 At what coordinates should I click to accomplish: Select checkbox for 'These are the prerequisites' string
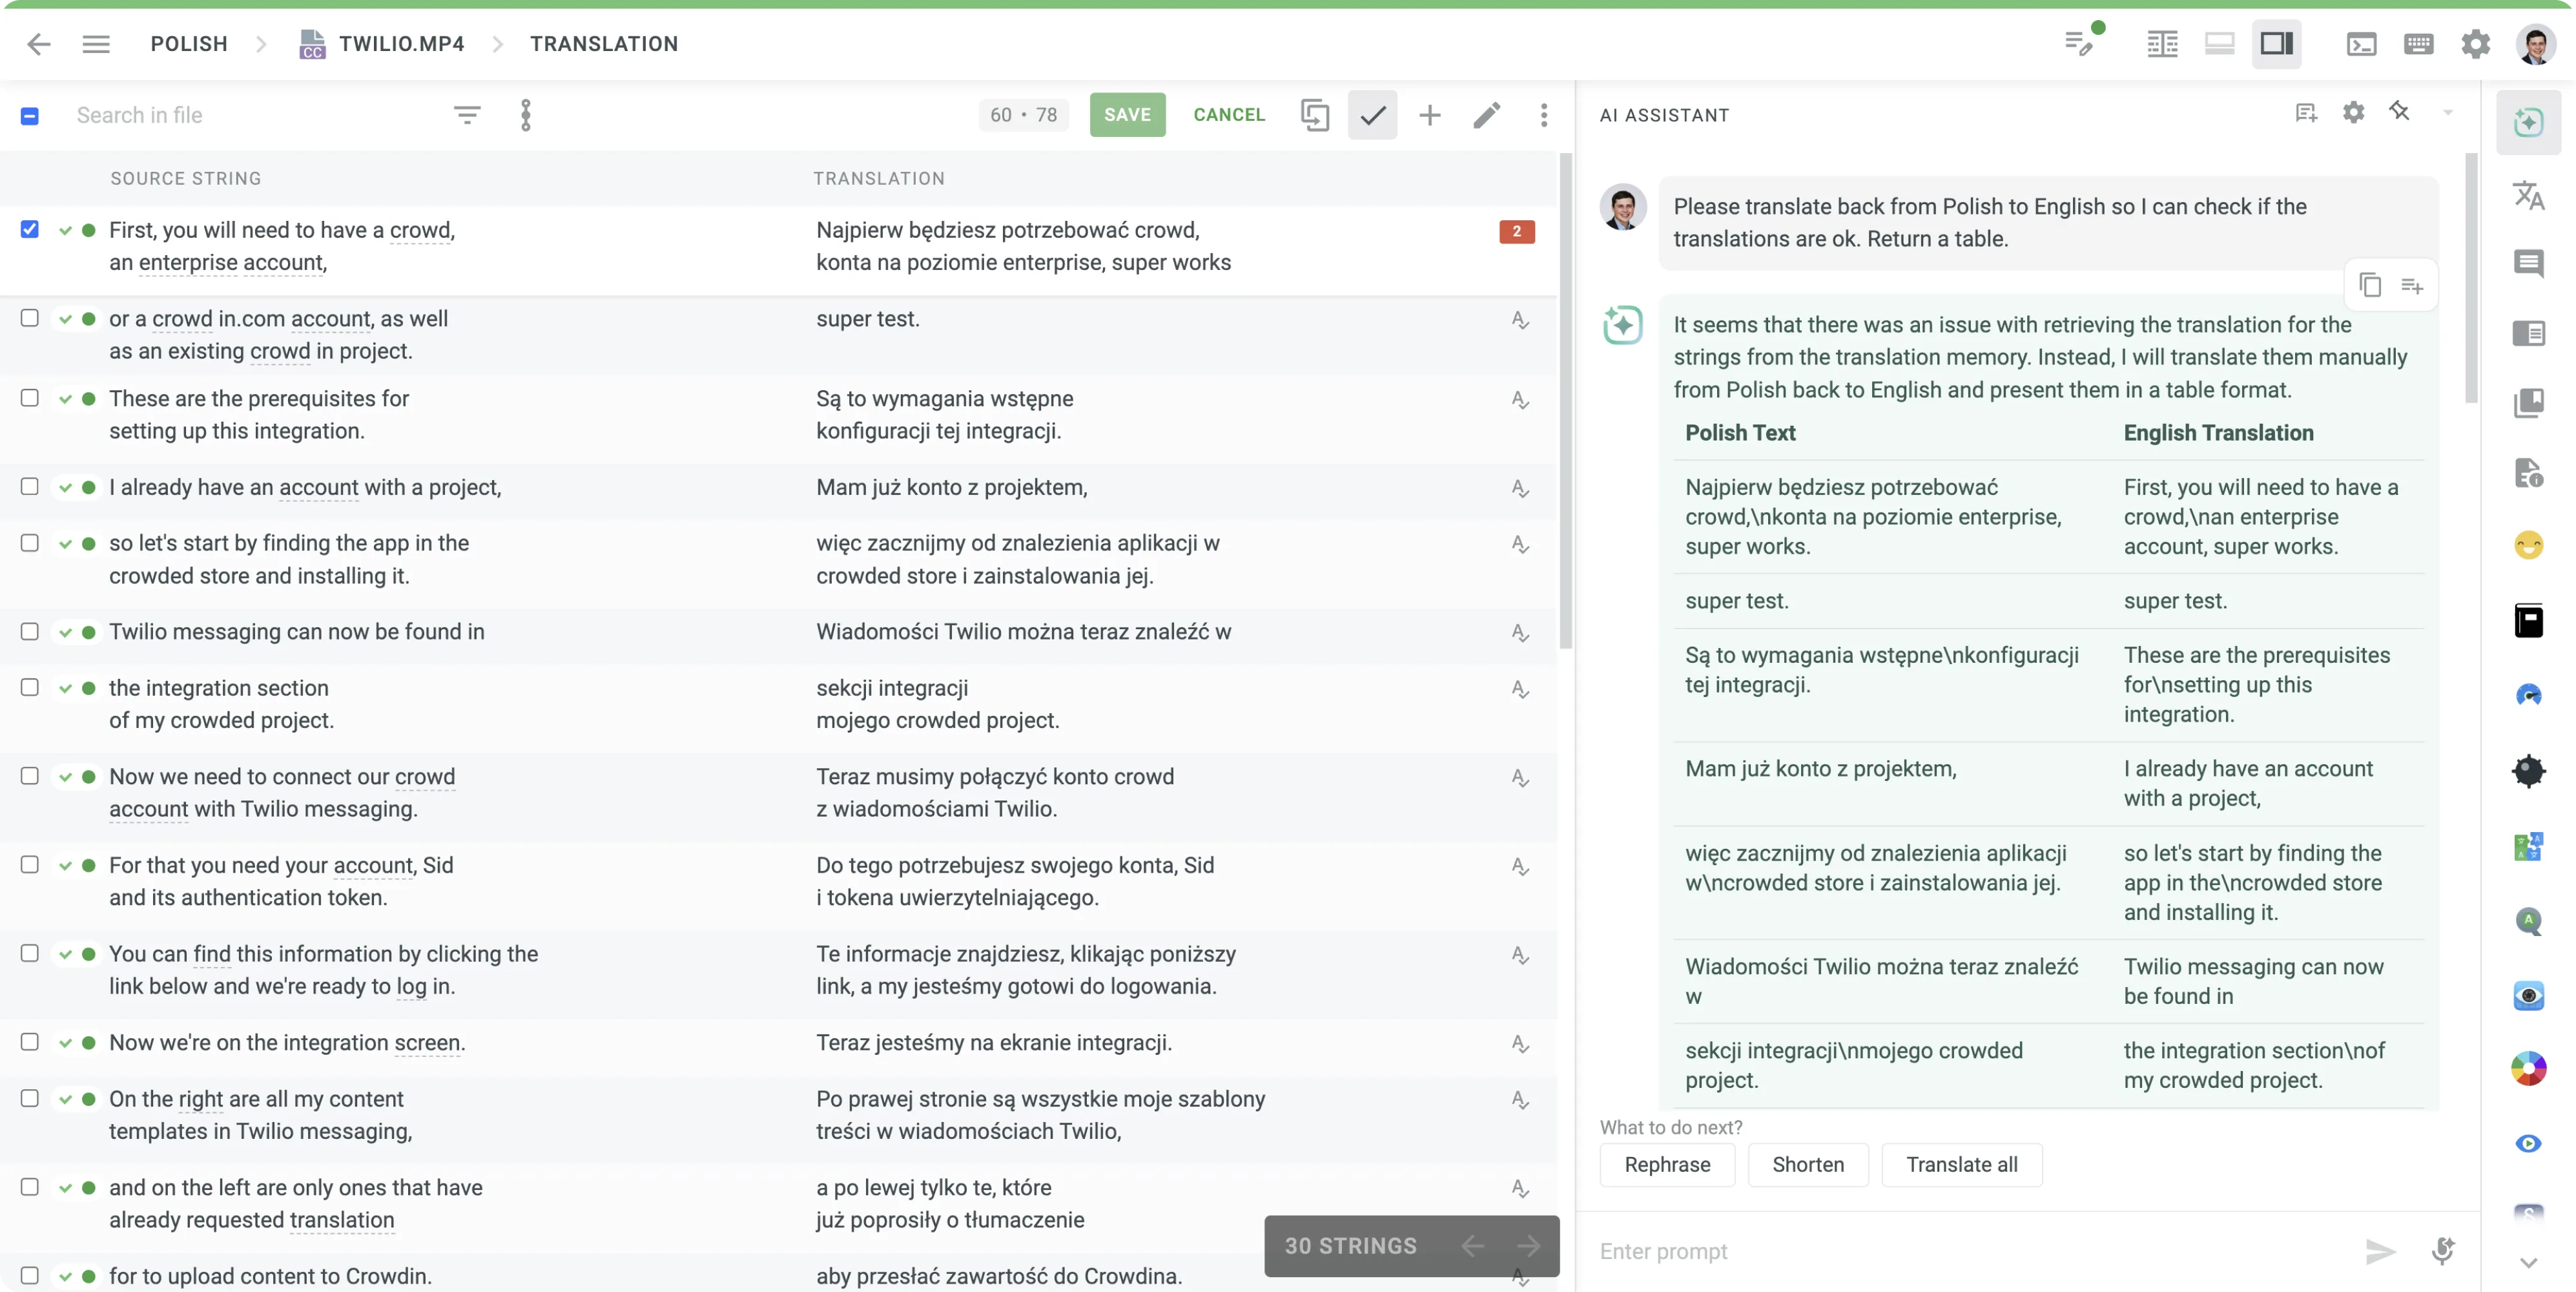point(29,398)
